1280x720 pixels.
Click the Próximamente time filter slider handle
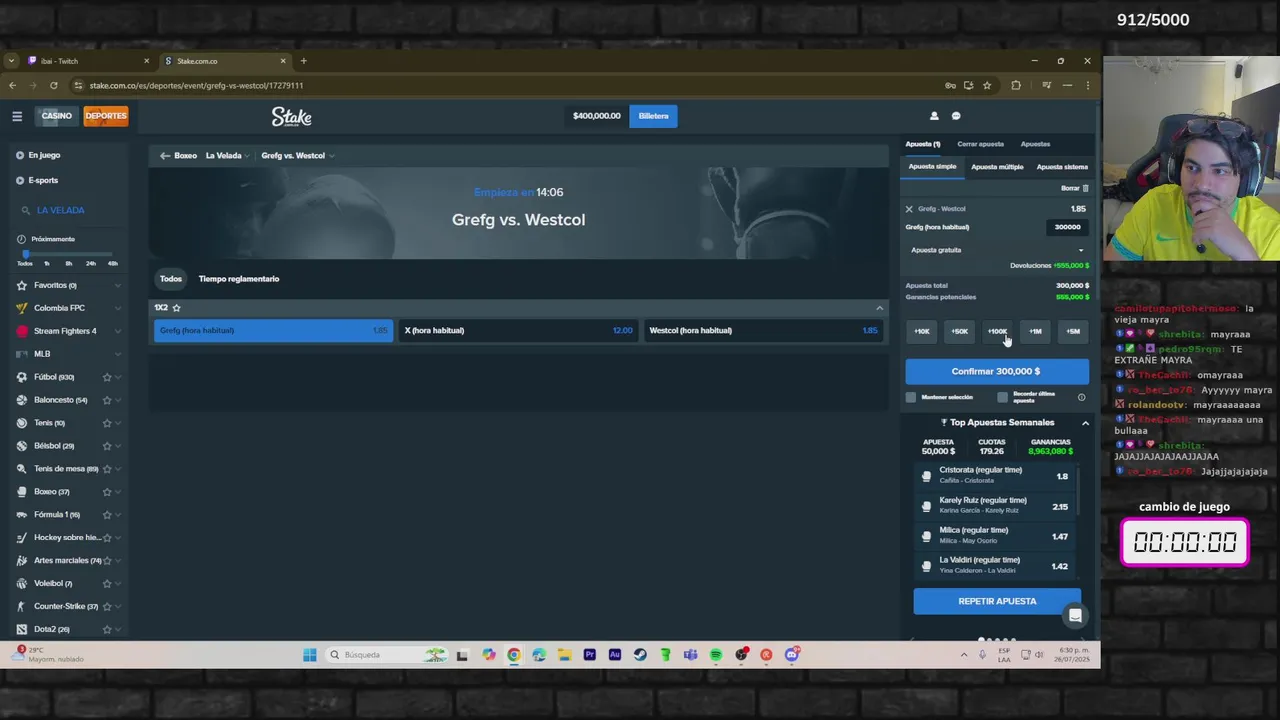click(26, 254)
